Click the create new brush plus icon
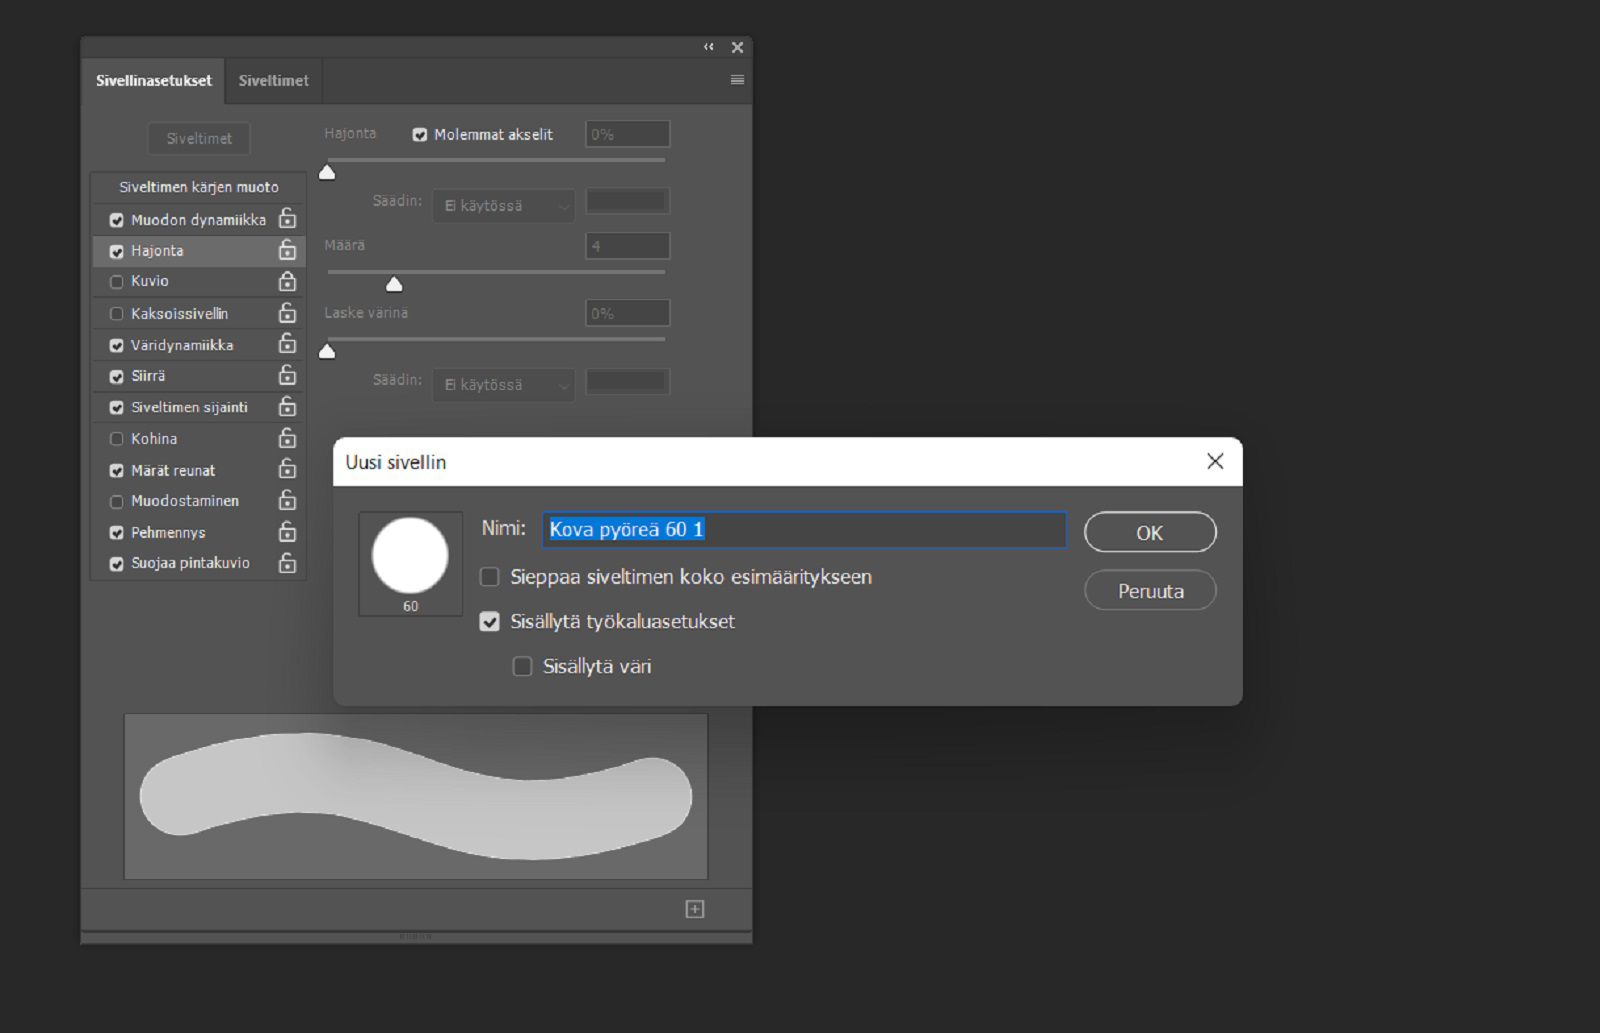The image size is (1600, 1033). click(695, 908)
